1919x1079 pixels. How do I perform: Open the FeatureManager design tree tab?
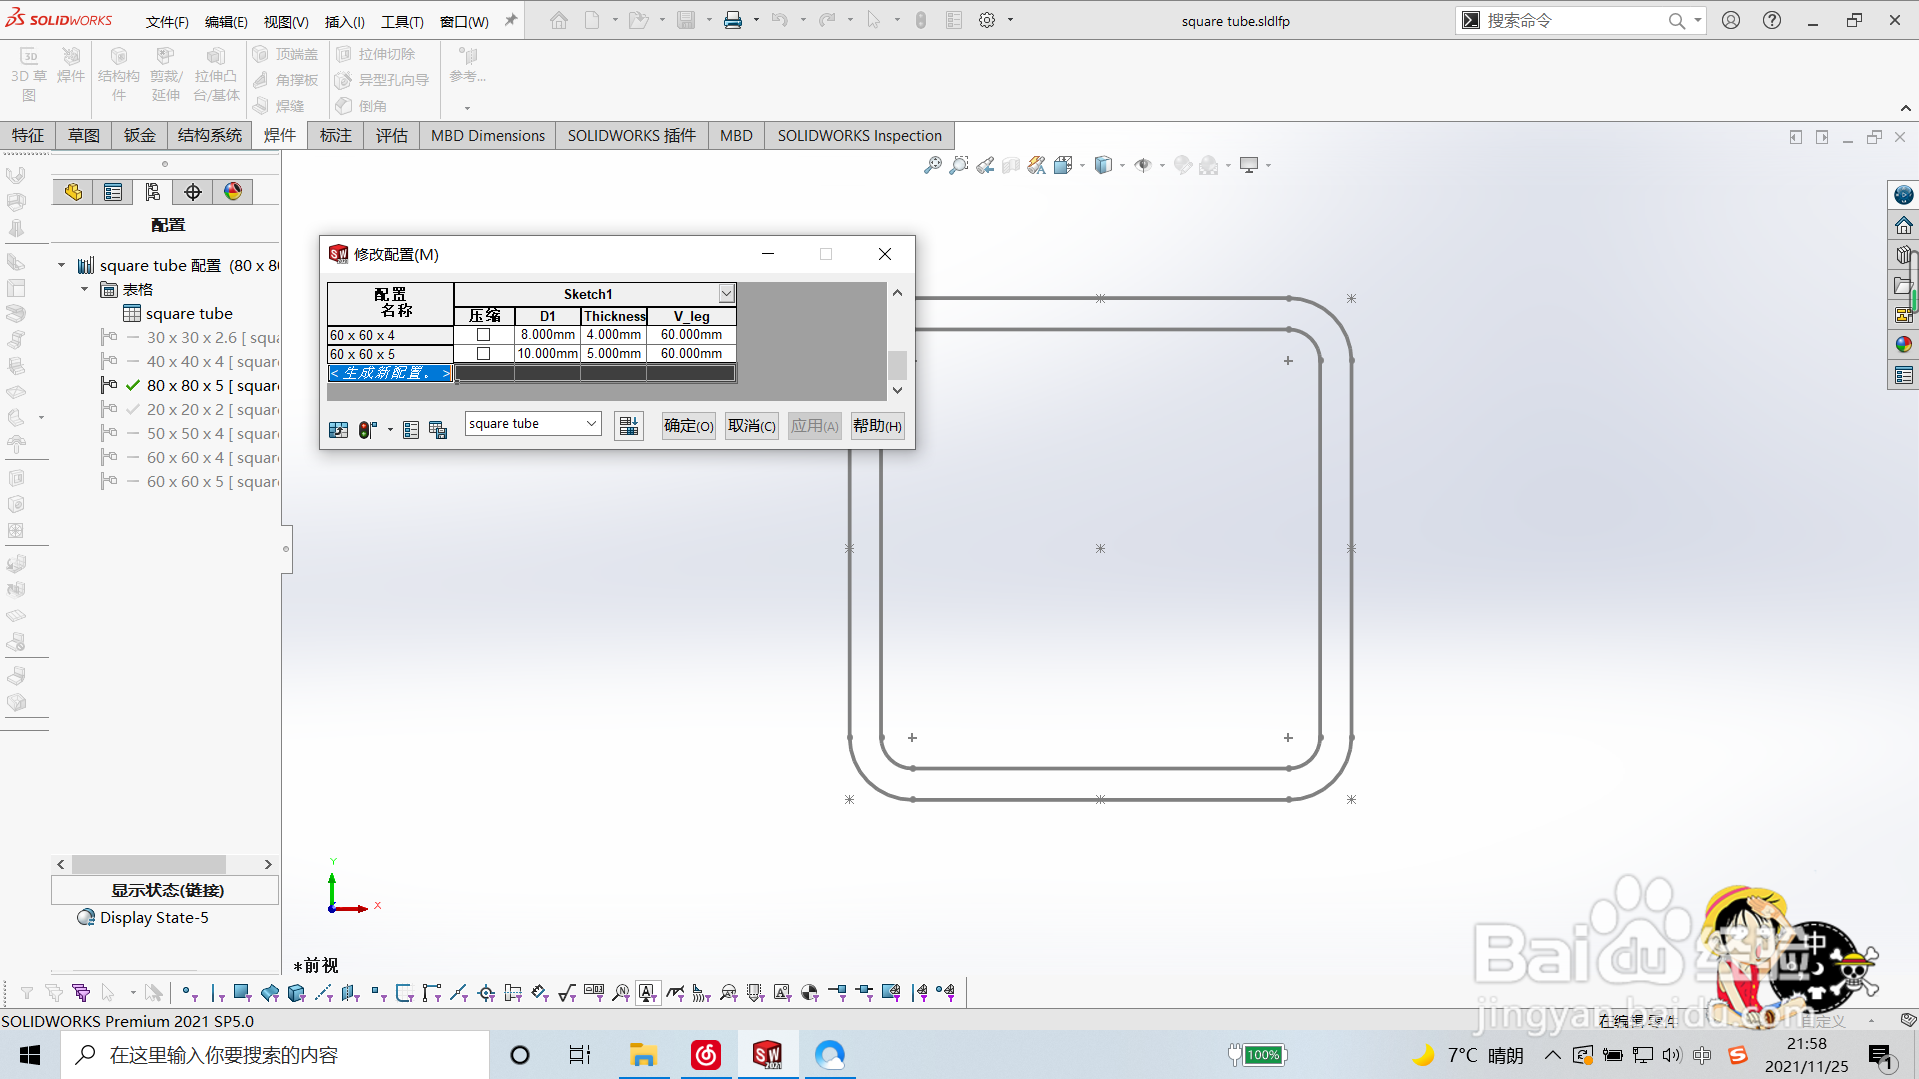pos(73,192)
